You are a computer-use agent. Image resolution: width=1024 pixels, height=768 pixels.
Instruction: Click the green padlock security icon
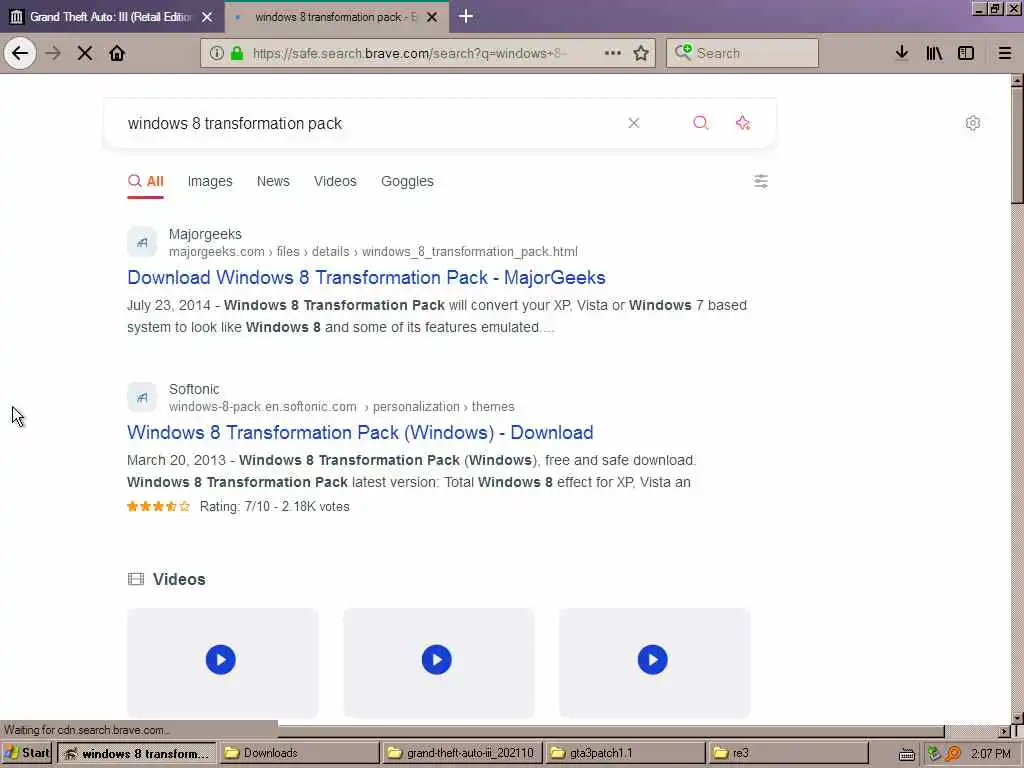[x=237, y=53]
